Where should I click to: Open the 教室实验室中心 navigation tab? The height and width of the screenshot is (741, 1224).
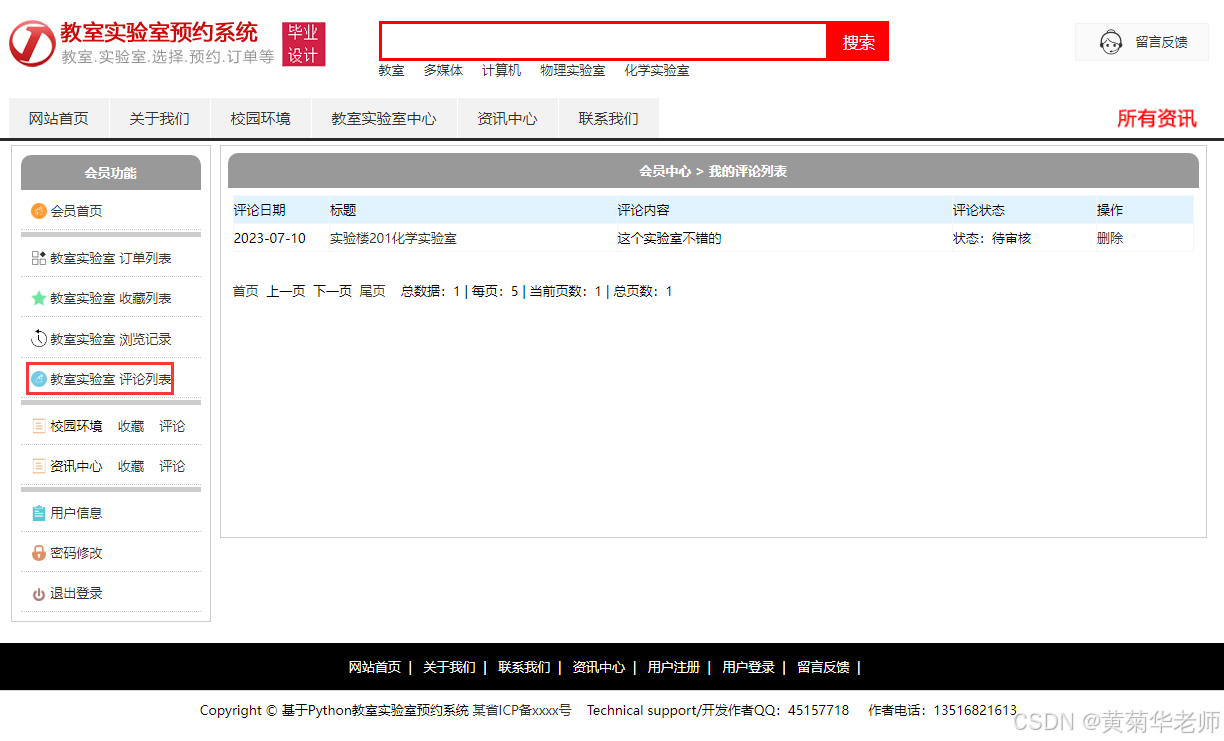[x=384, y=118]
